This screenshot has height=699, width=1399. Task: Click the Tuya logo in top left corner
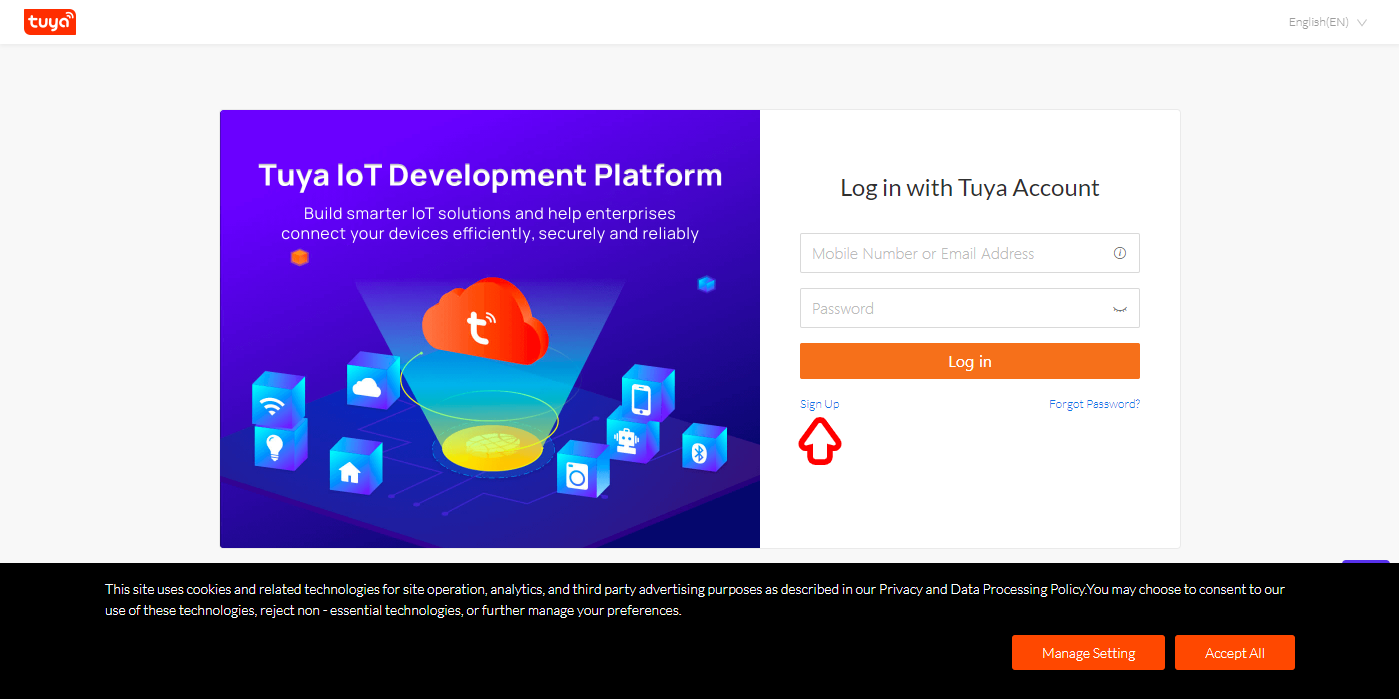tap(49, 21)
